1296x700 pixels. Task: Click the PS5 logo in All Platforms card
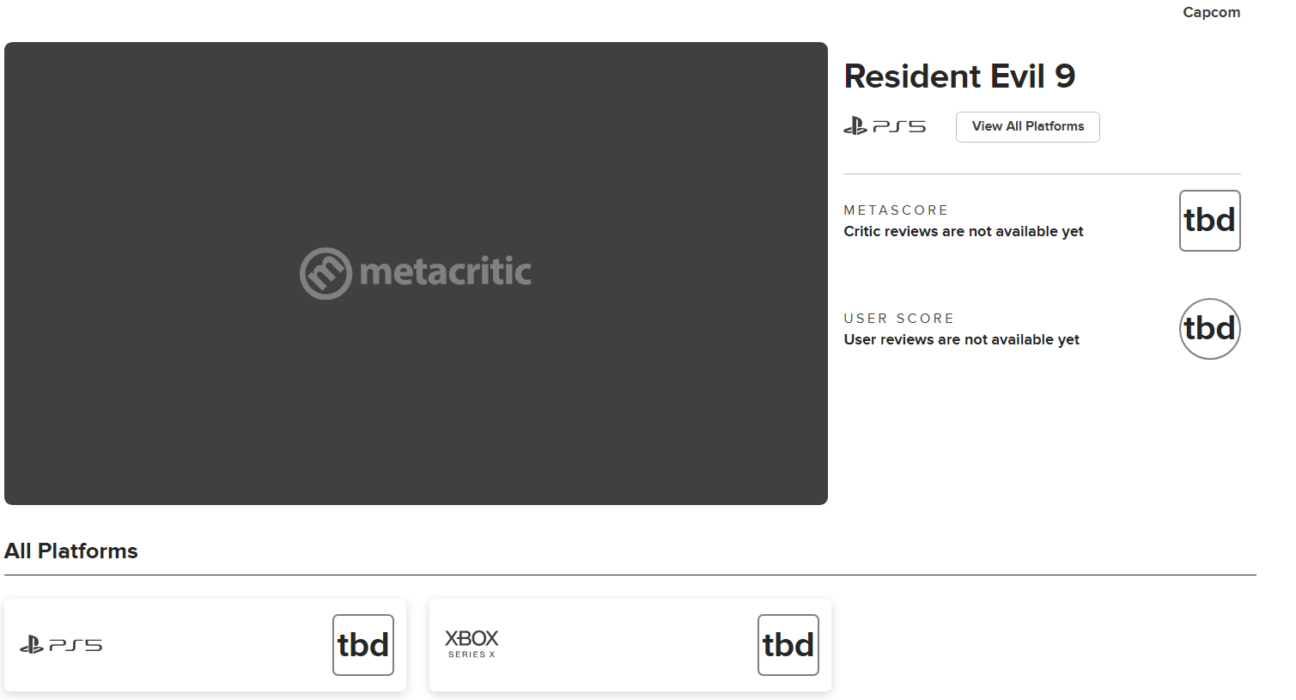point(60,645)
